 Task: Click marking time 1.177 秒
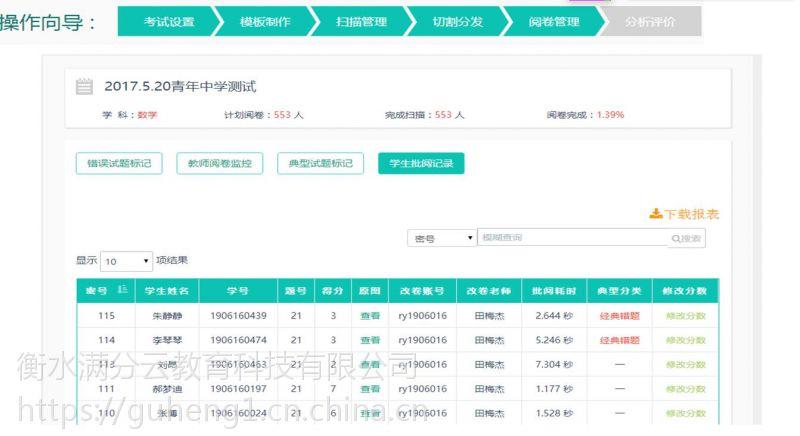[554, 389]
